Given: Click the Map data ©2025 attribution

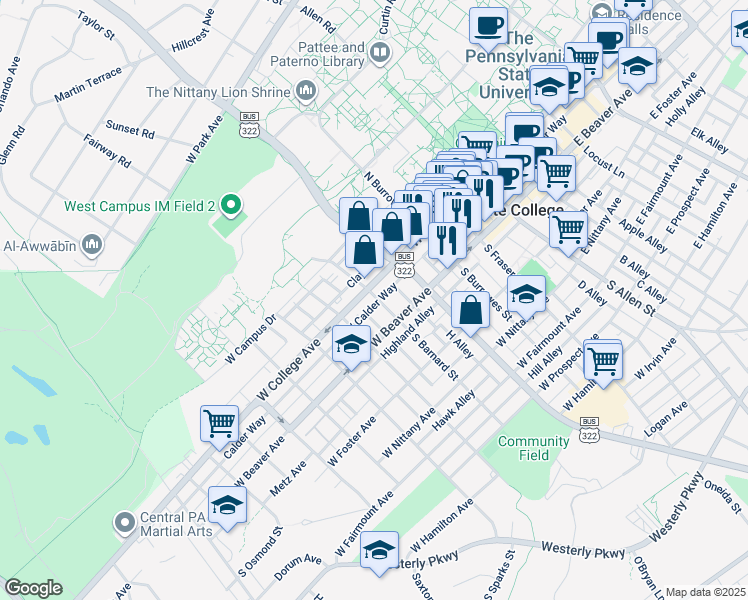Looking at the screenshot, I should click(x=705, y=592).
